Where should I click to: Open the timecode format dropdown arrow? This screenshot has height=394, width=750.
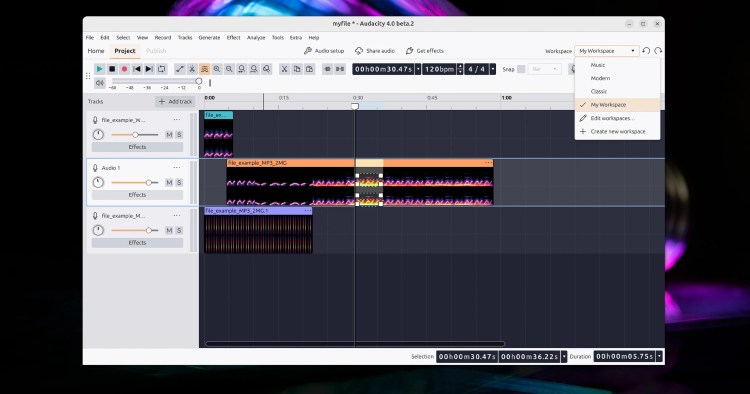tap(418, 69)
